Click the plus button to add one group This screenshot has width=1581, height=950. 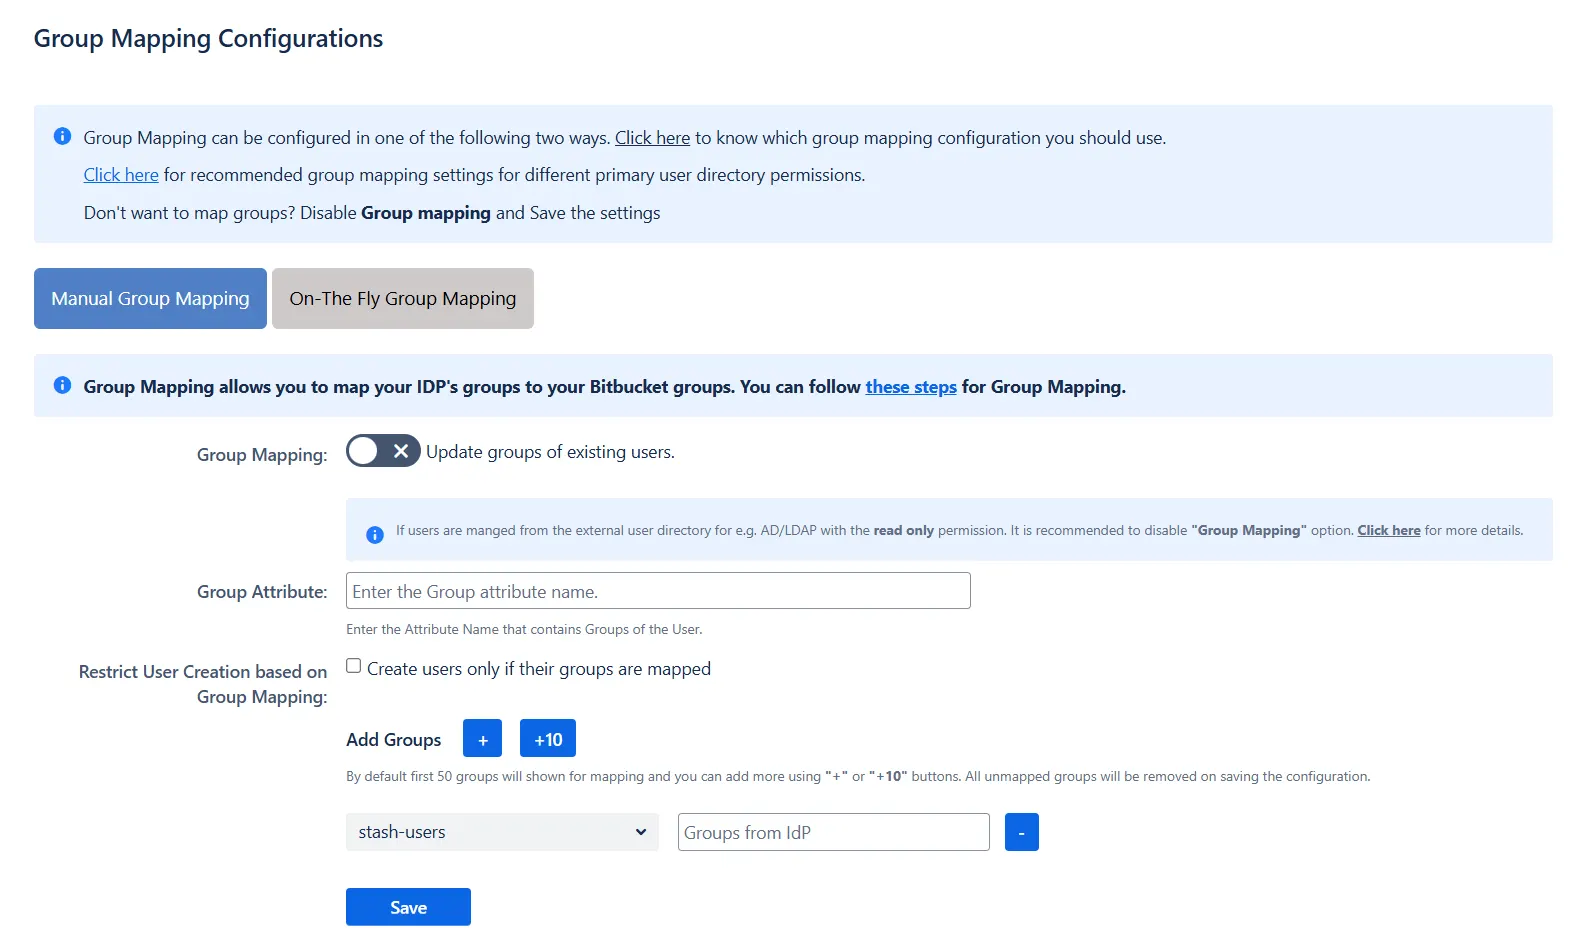point(483,739)
